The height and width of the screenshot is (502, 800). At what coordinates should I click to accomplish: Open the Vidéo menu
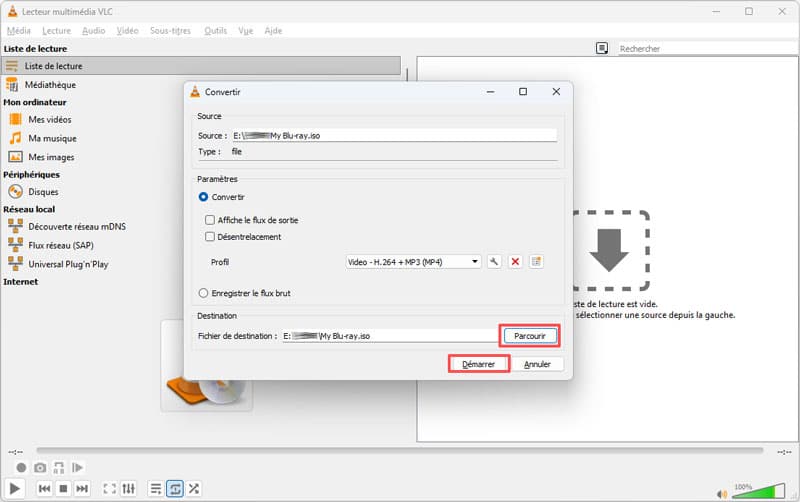(x=128, y=31)
